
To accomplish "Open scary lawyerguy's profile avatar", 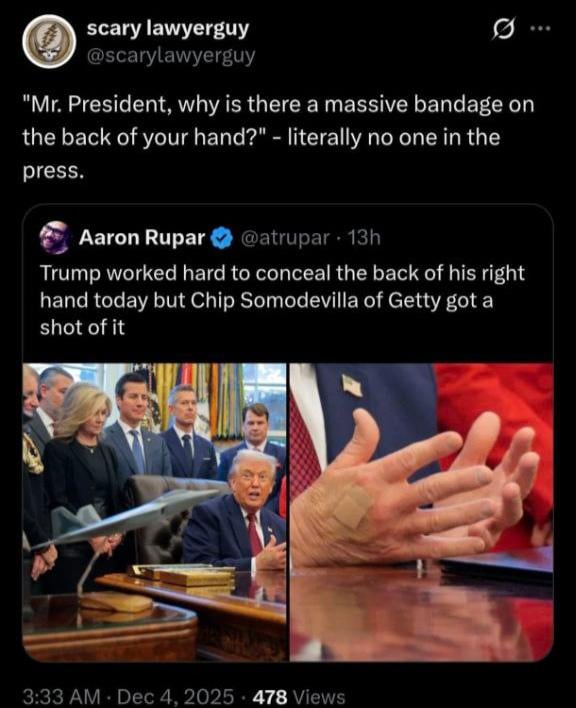I will coord(49,41).
